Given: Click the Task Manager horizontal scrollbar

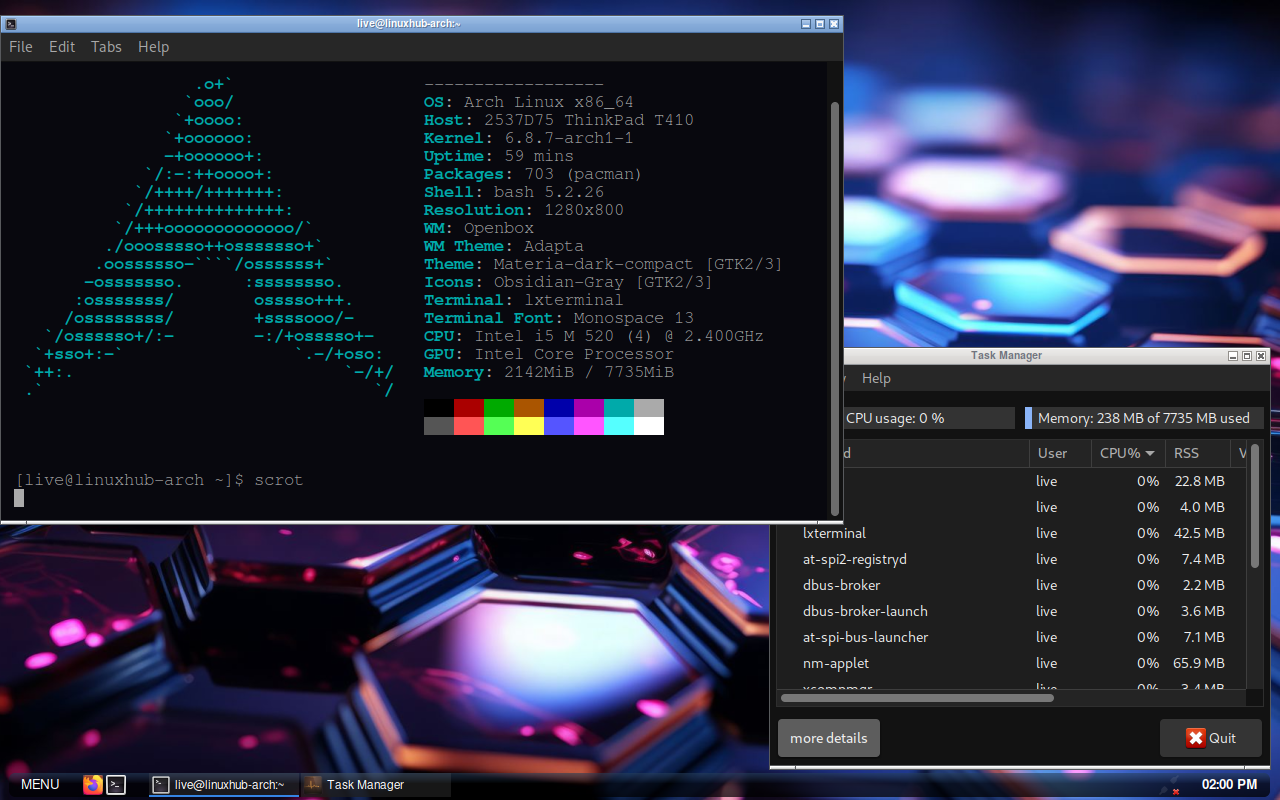Looking at the screenshot, I should pyautogui.click(x=917, y=697).
